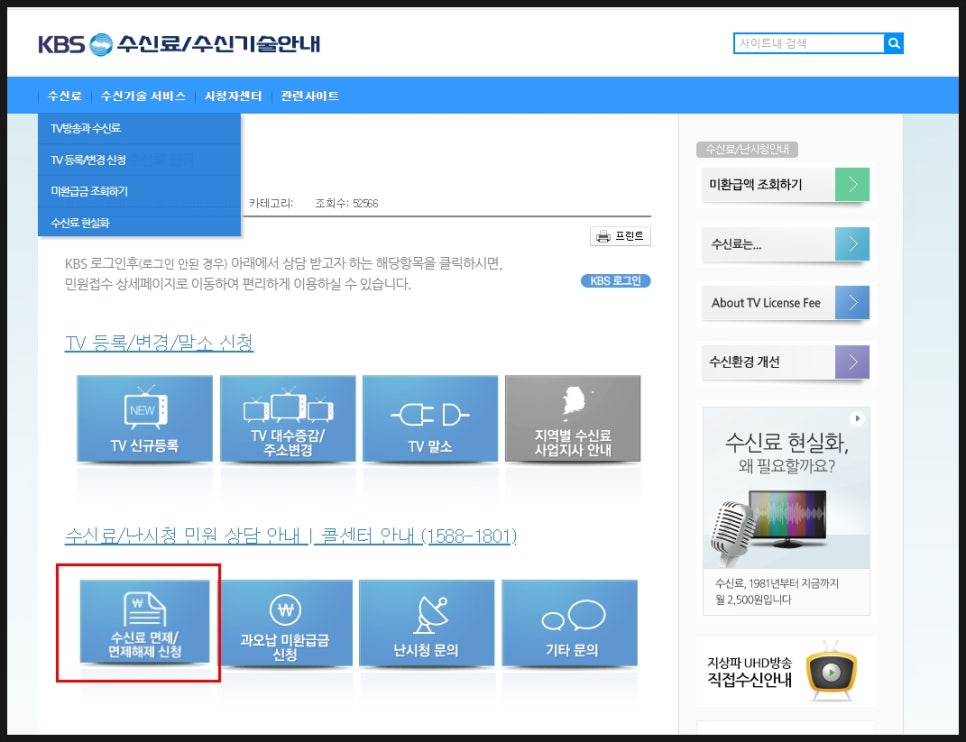This screenshot has width=966, height=742.
Task: Select TV방송과 수신료 dropdown item
Action: [139, 128]
